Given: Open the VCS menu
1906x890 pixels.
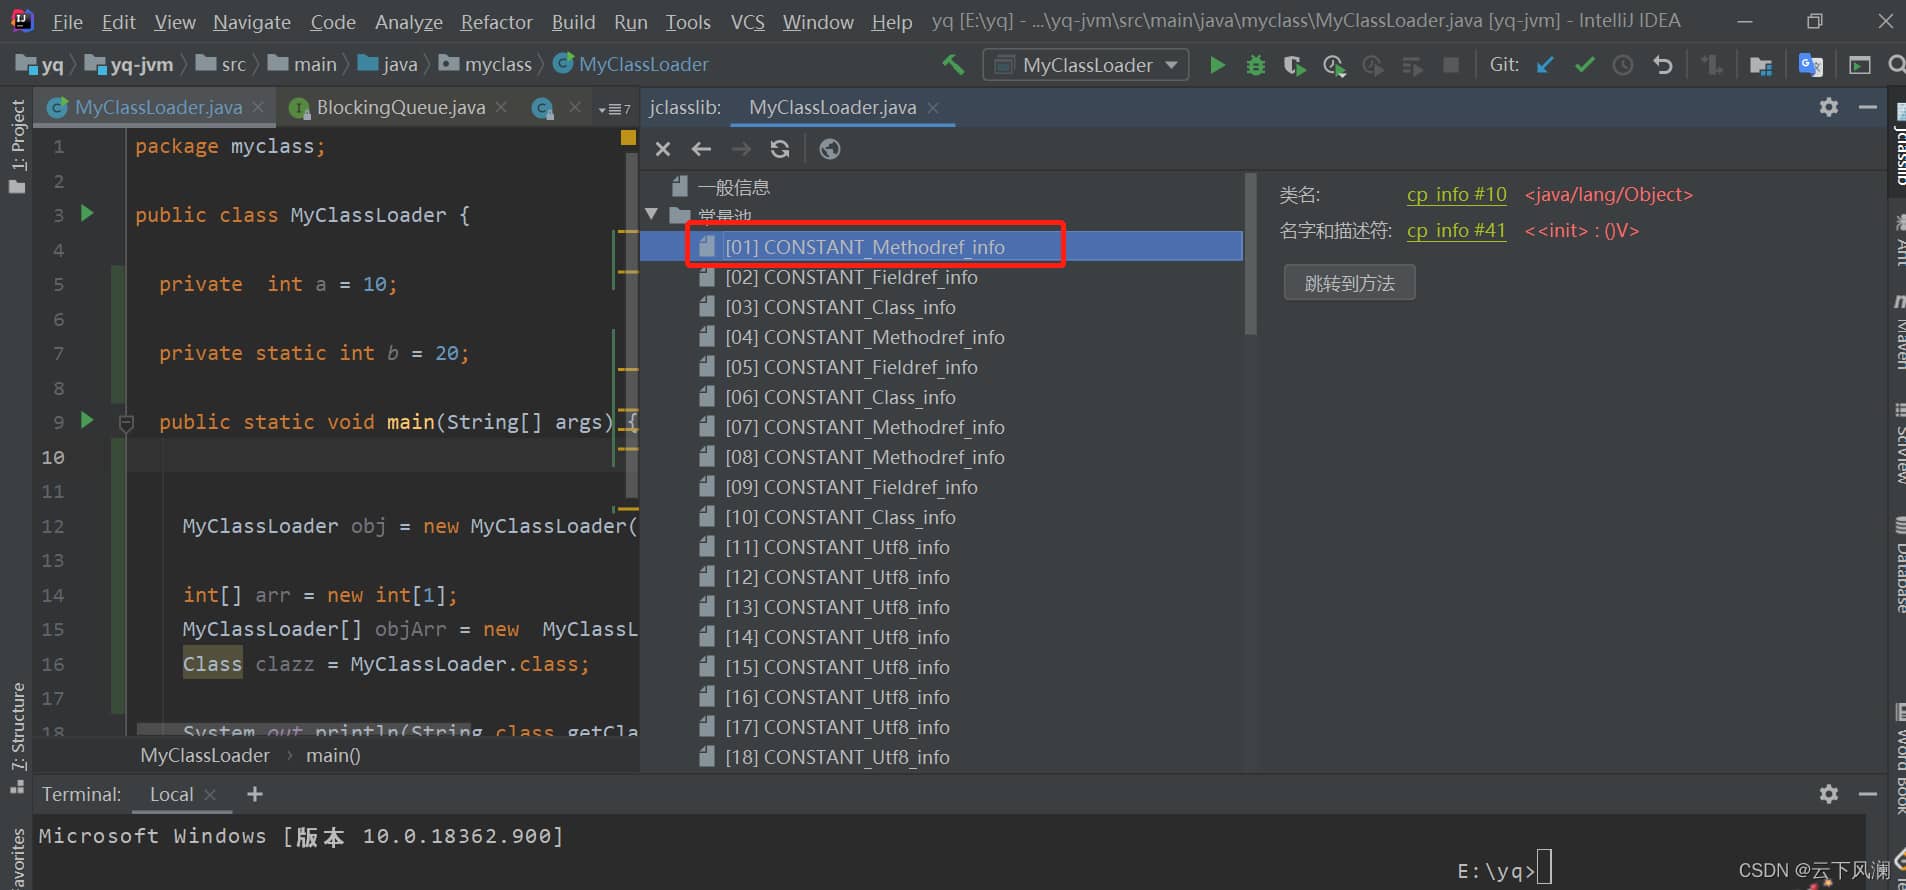Looking at the screenshot, I should [747, 22].
